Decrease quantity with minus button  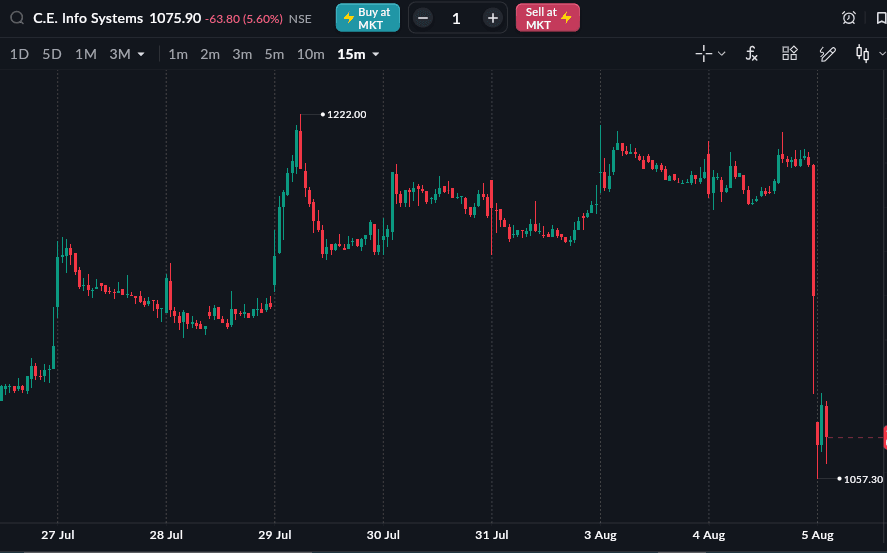(x=423, y=18)
